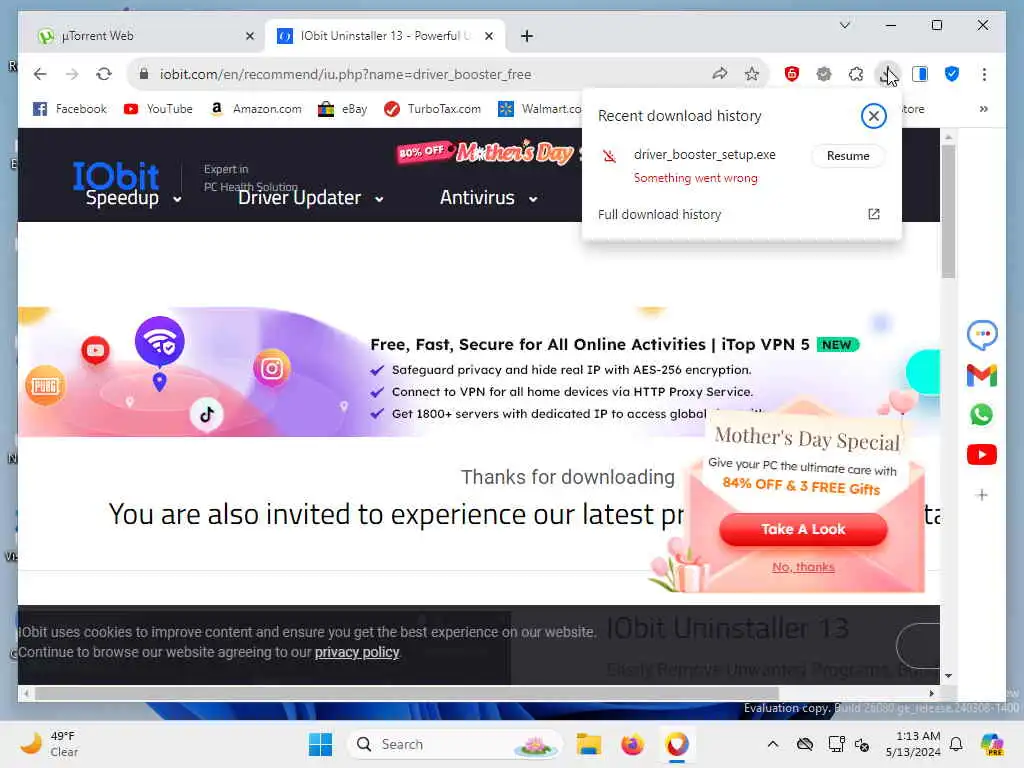The height and width of the screenshot is (768, 1024).
Task: Open the Windows Start menu
Action: click(x=320, y=744)
